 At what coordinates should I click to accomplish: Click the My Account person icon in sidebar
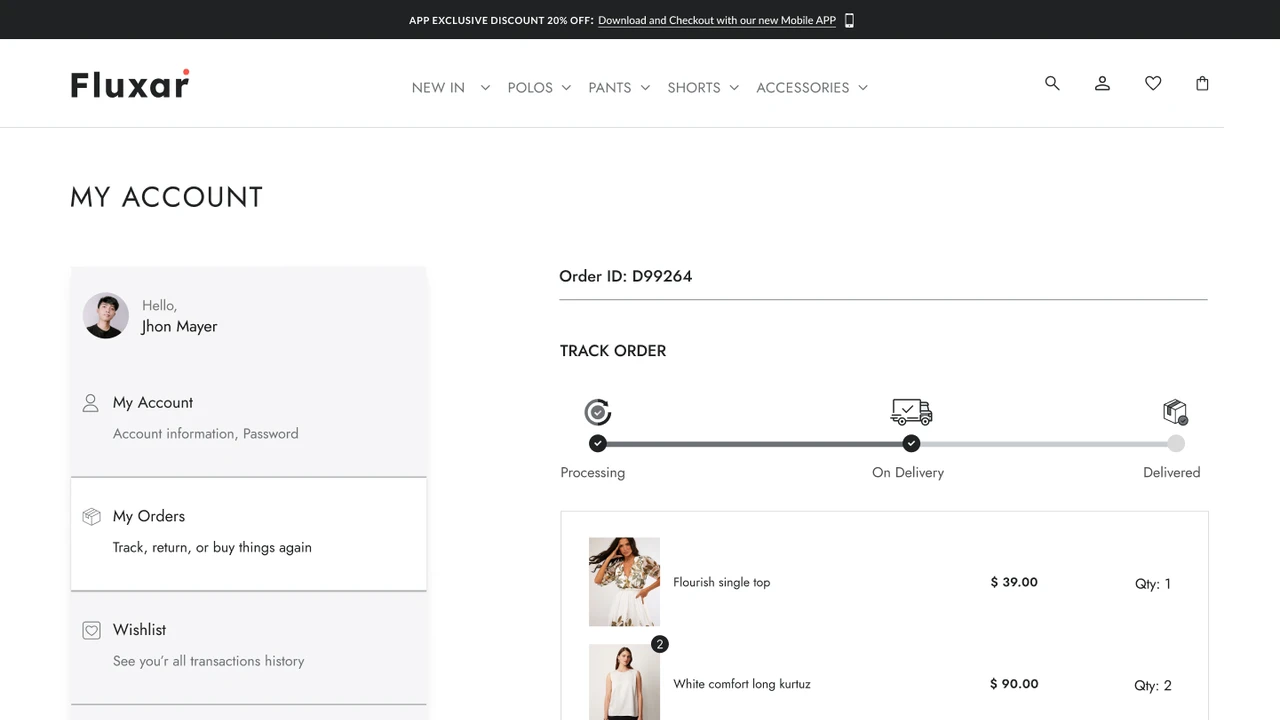(x=91, y=403)
